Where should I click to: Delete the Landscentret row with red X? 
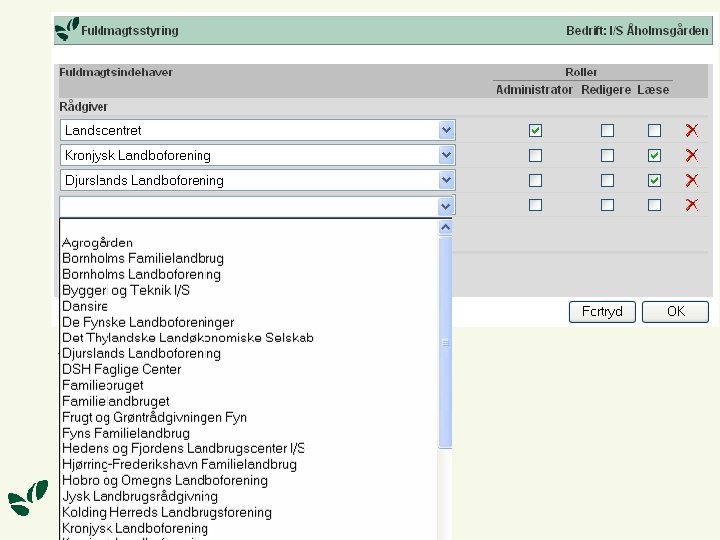(x=692, y=130)
